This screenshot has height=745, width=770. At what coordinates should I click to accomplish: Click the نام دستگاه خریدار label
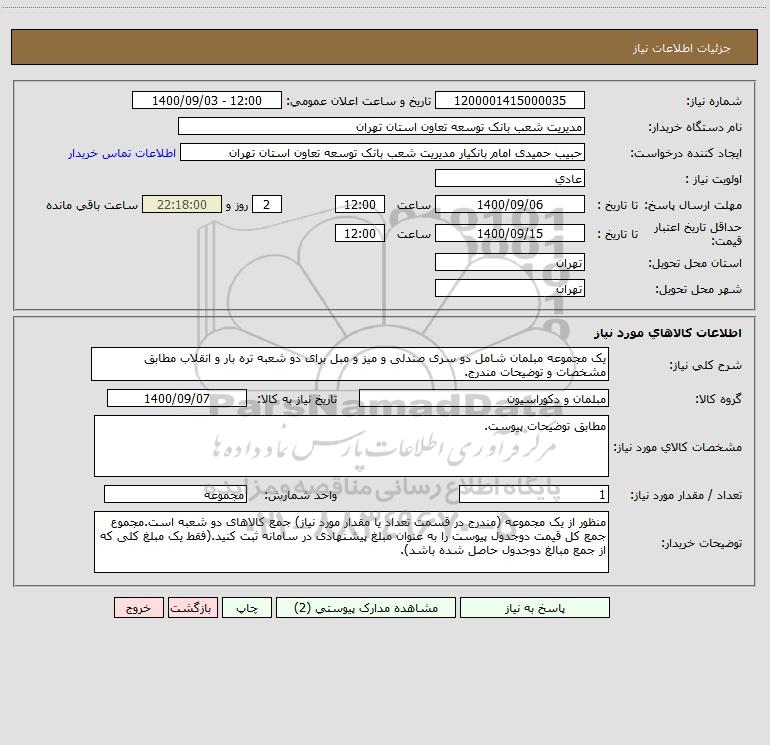pos(695,127)
